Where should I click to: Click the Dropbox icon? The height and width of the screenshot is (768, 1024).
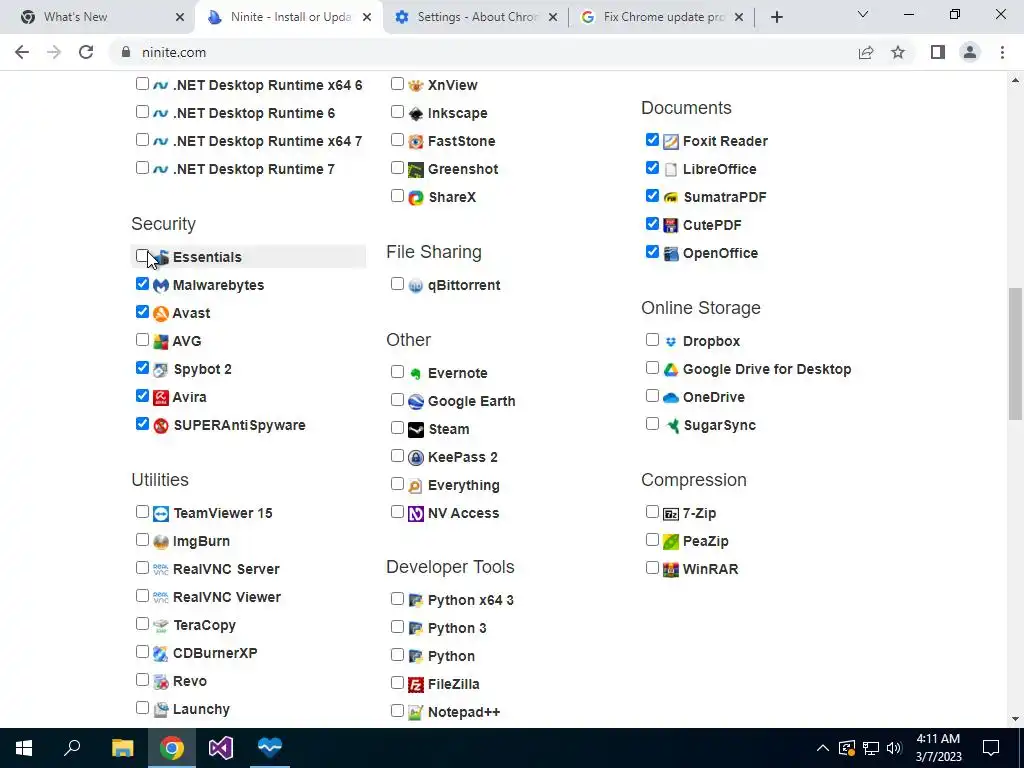pos(671,342)
